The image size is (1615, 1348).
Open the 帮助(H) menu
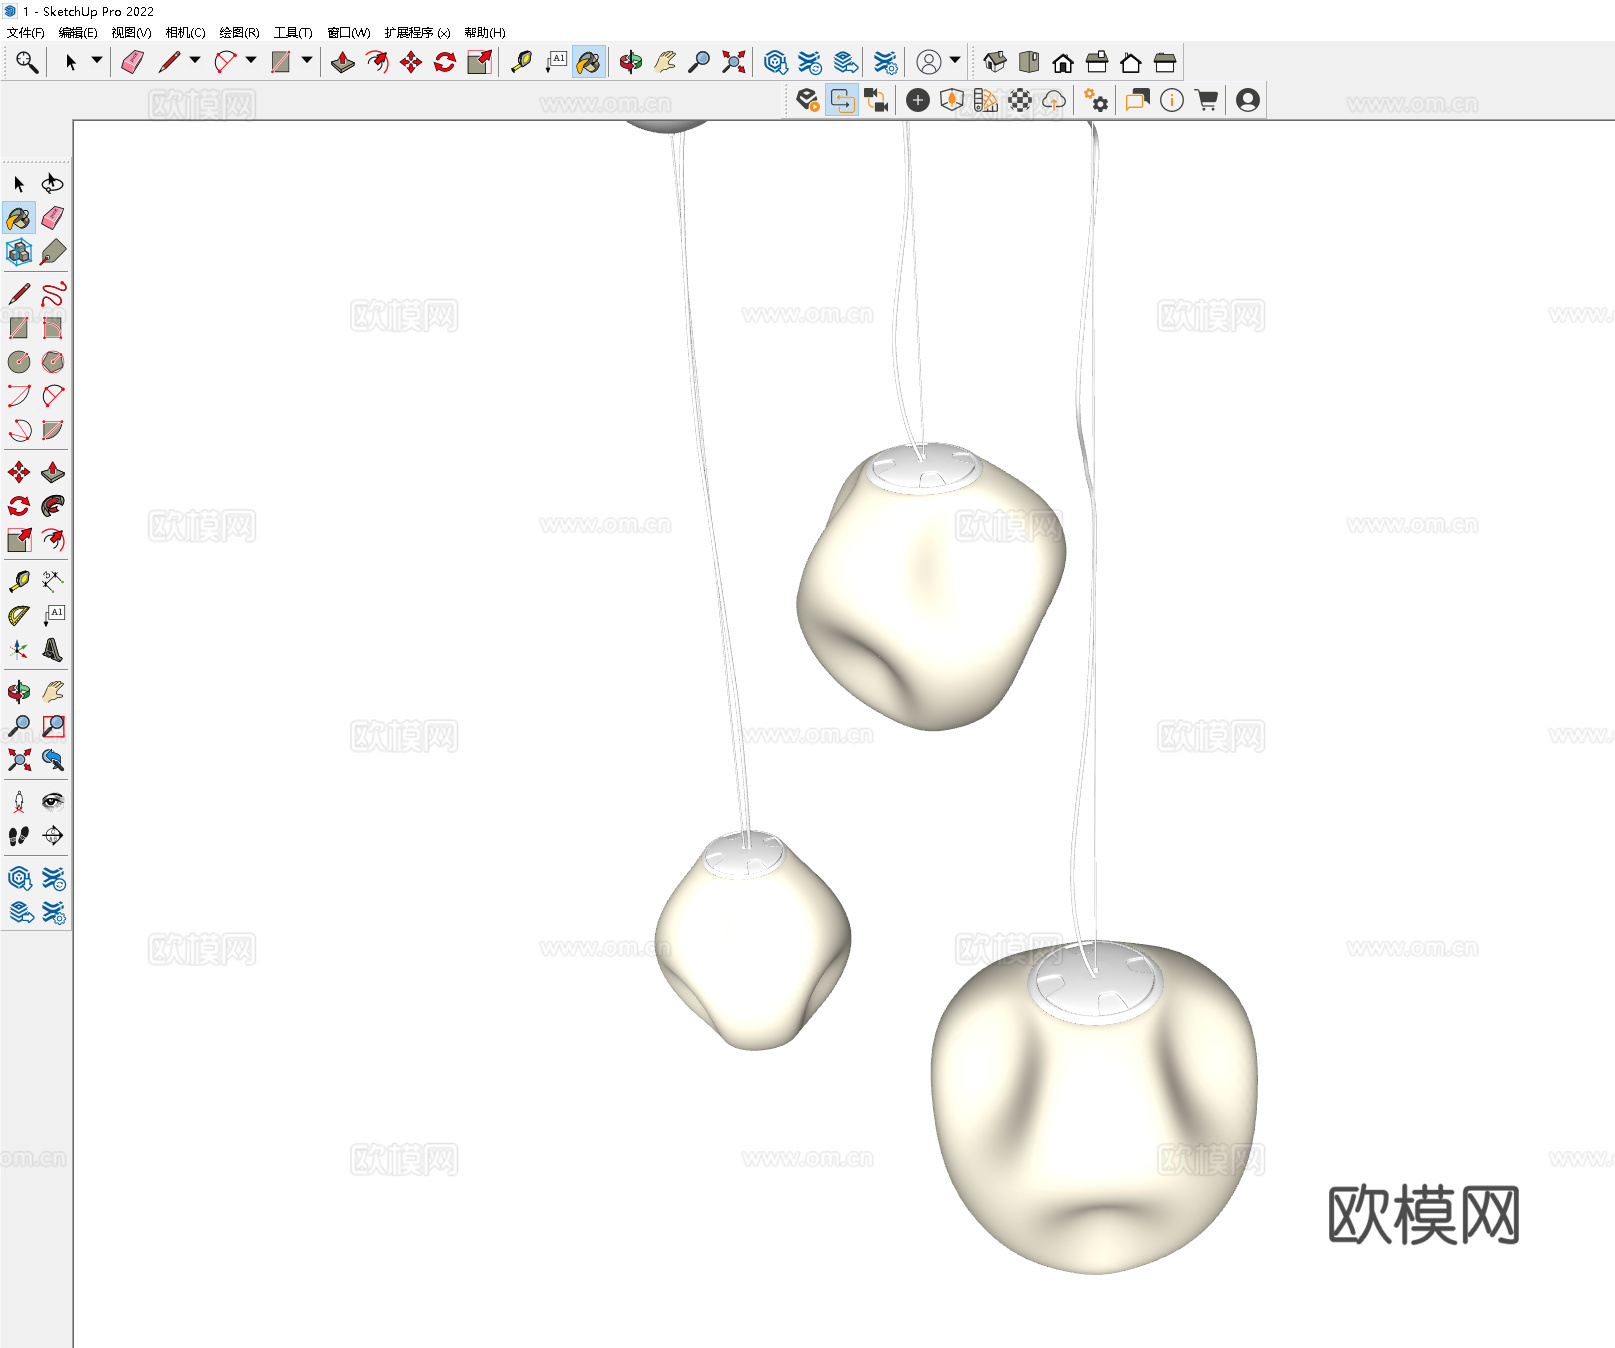pyautogui.click(x=485, y=33)
